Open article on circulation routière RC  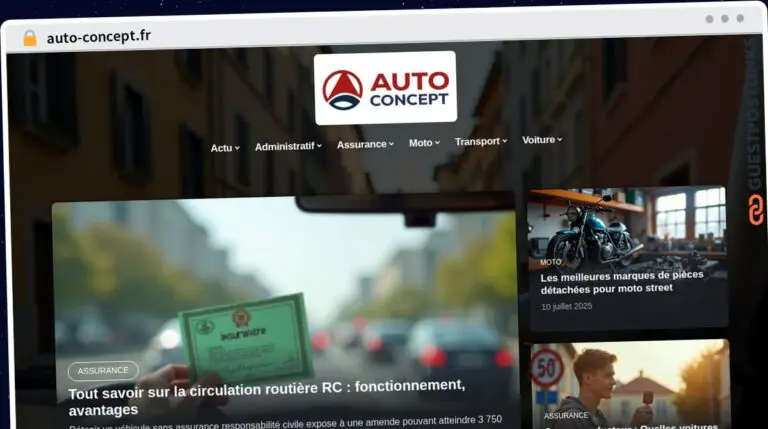(266, 397)
